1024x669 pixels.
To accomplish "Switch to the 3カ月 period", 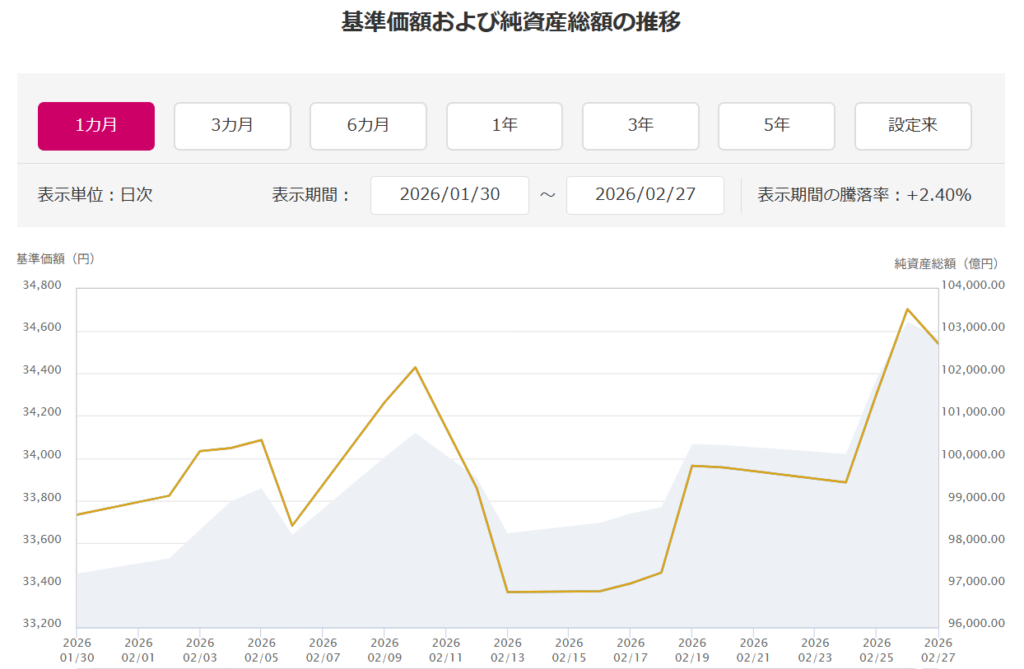I will (x=232, y=126).
